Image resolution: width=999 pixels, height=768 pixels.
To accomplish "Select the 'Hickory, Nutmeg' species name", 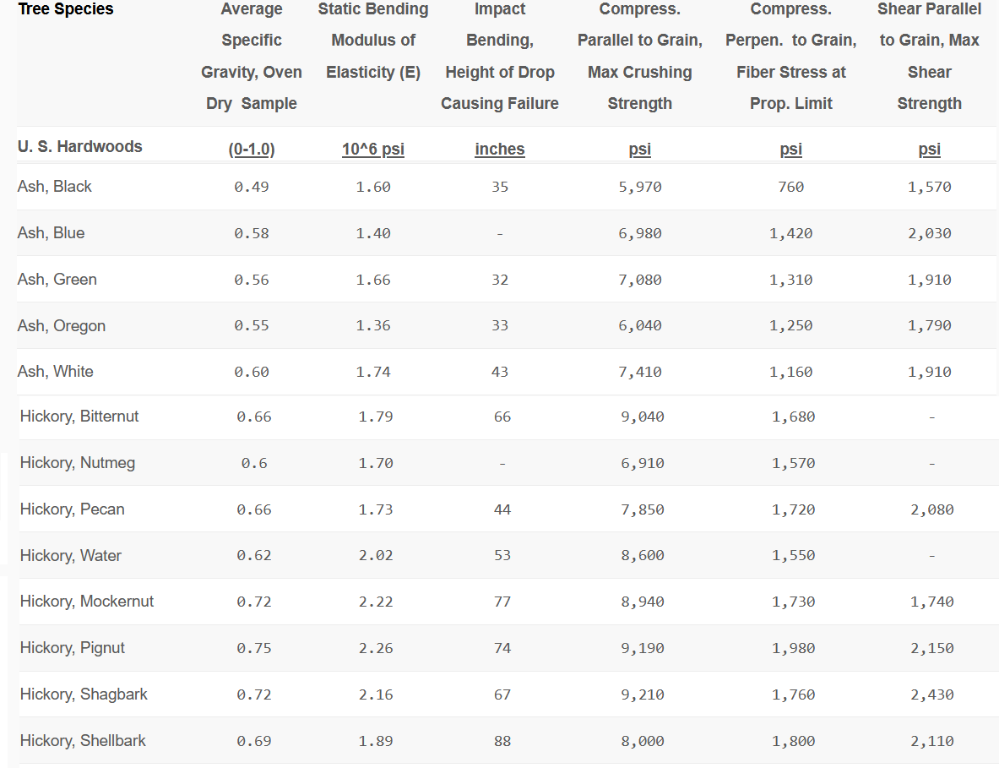I will tap(77, 463).
